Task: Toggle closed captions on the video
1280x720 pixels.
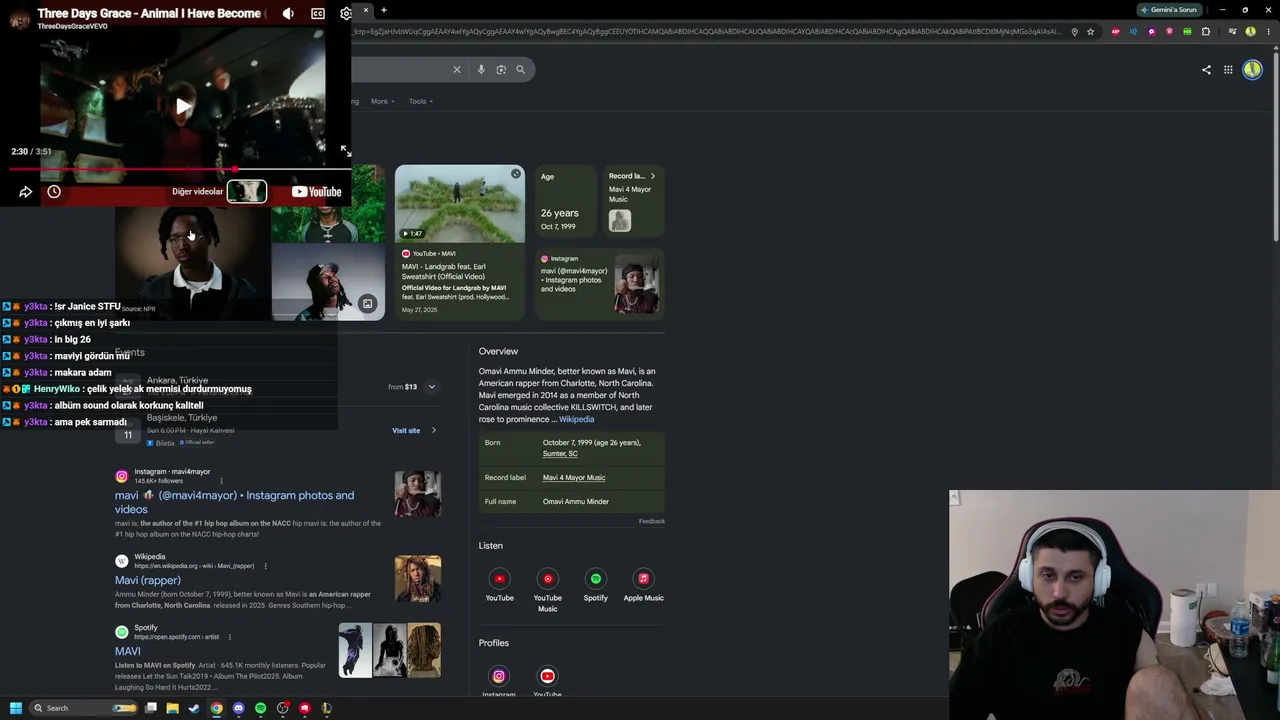Action: coord(318,13)
